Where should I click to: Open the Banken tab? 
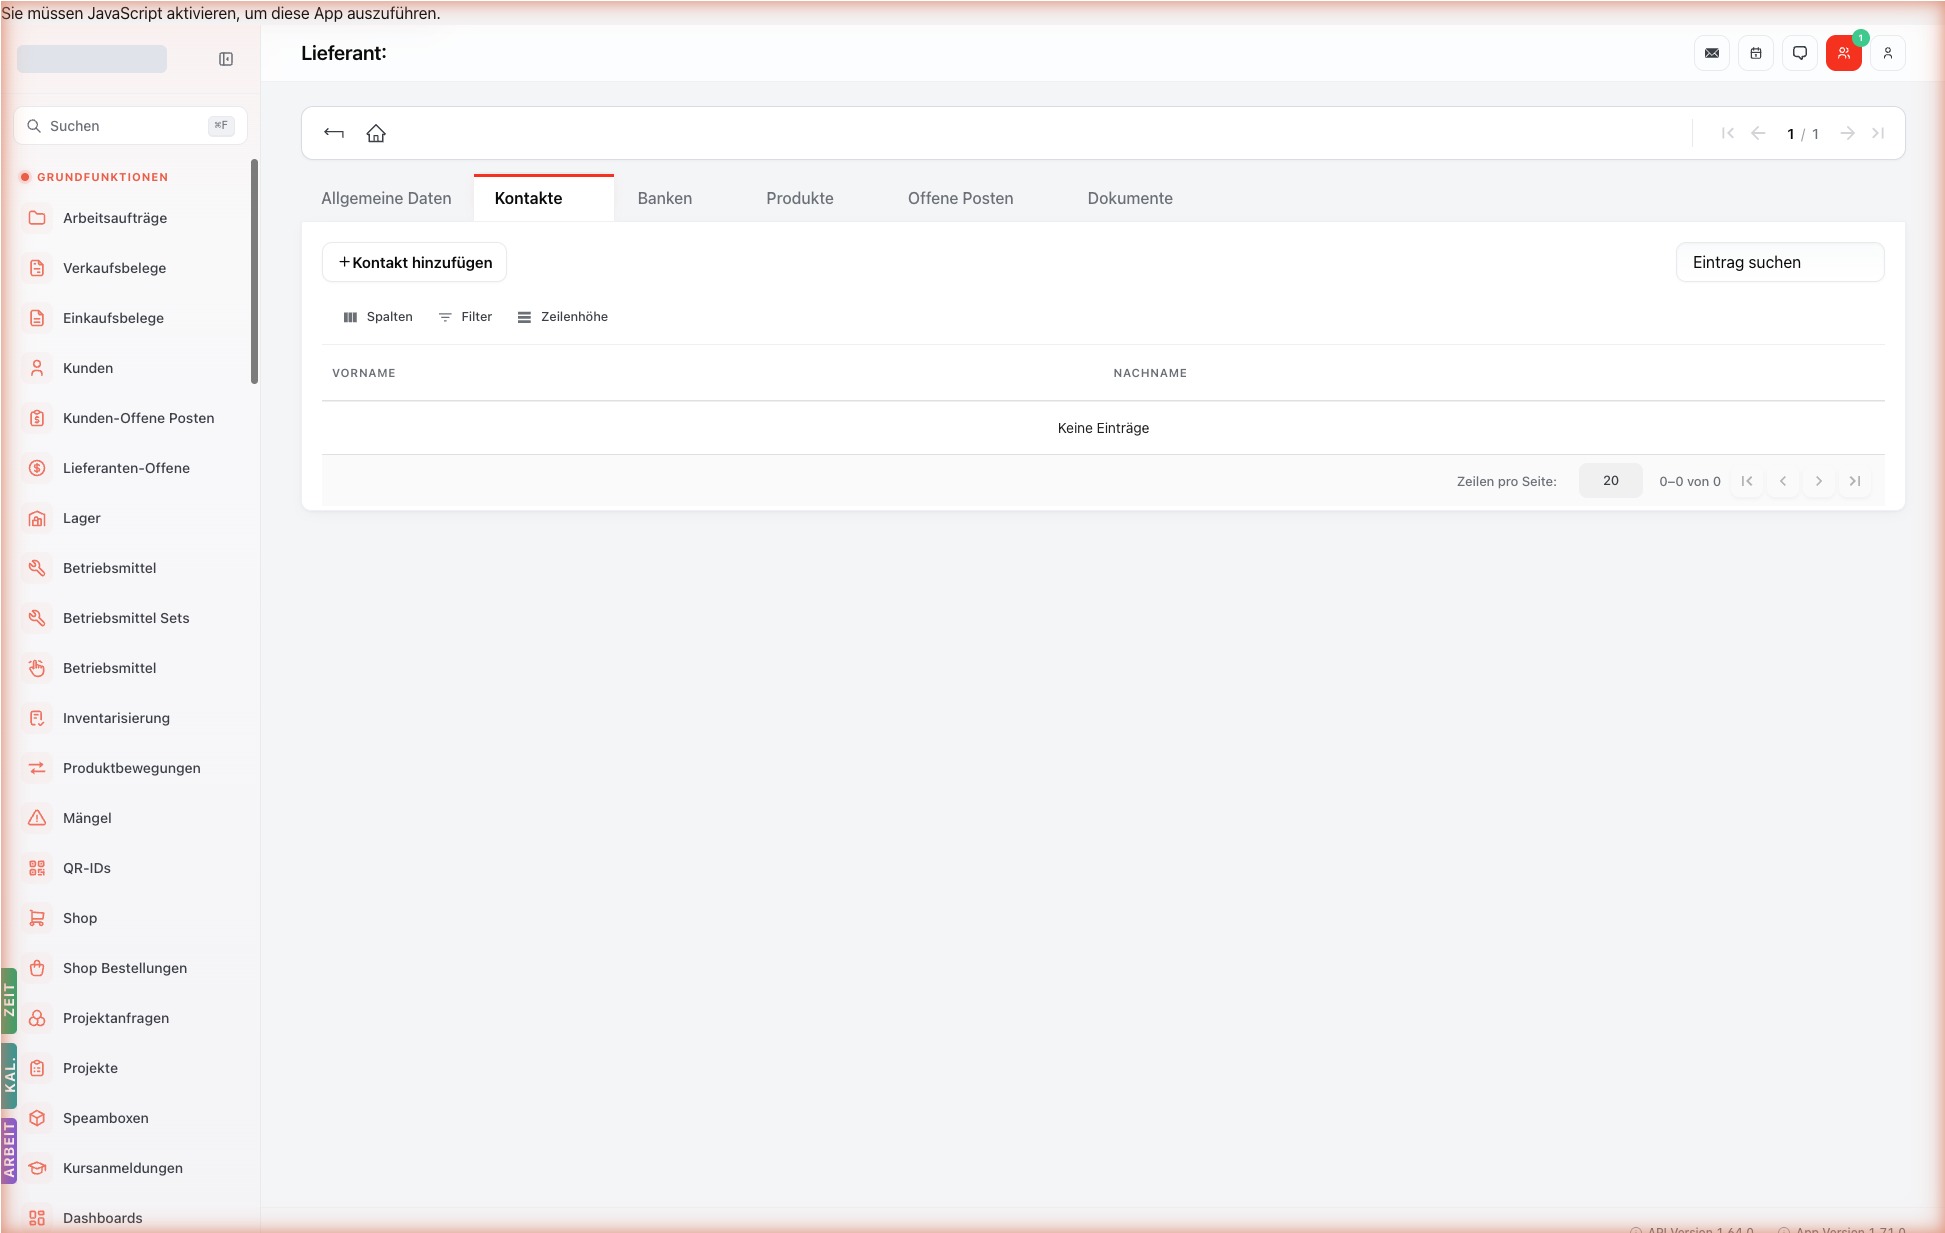(x=665, y=198)
